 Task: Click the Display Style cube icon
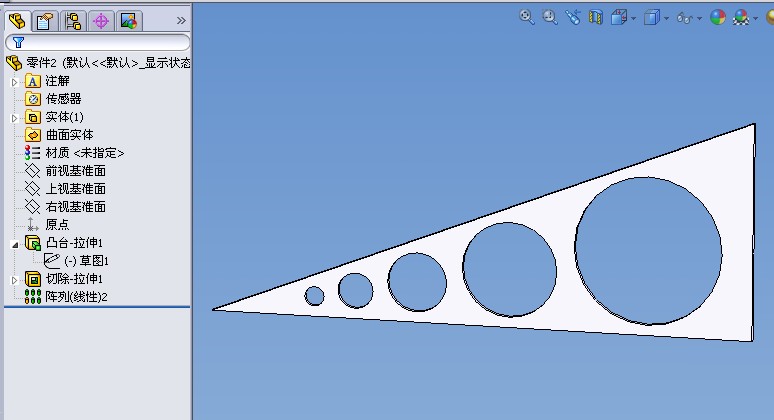652,18
